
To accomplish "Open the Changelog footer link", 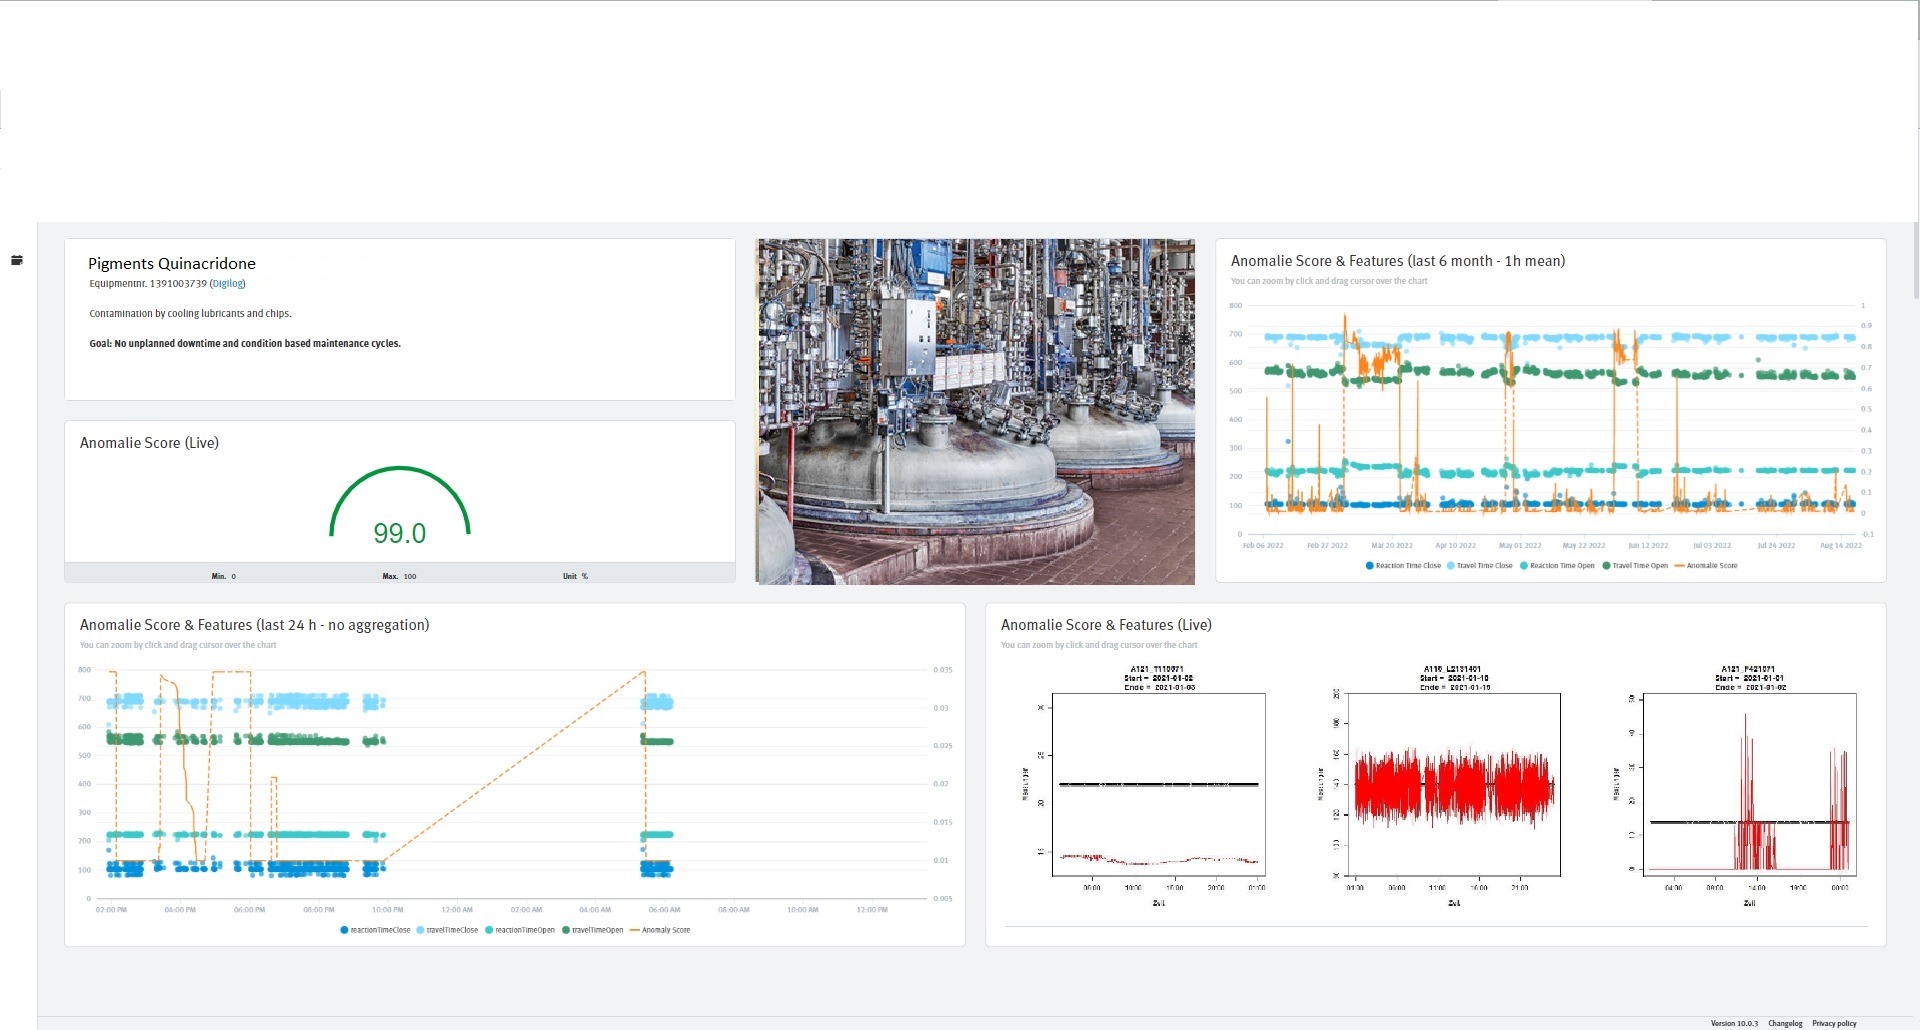I will [x=1784, y=1023].
